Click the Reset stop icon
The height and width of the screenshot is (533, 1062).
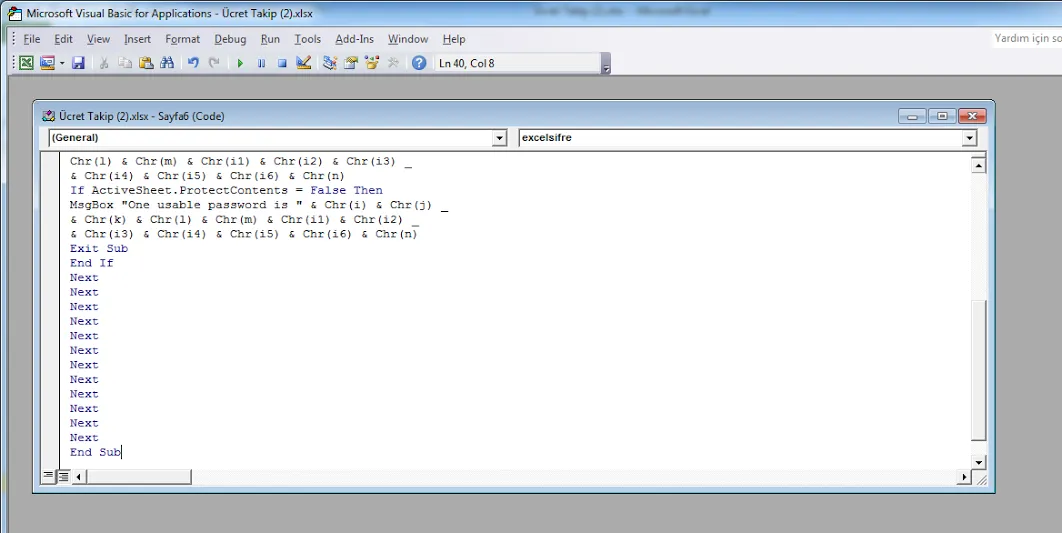282,63
